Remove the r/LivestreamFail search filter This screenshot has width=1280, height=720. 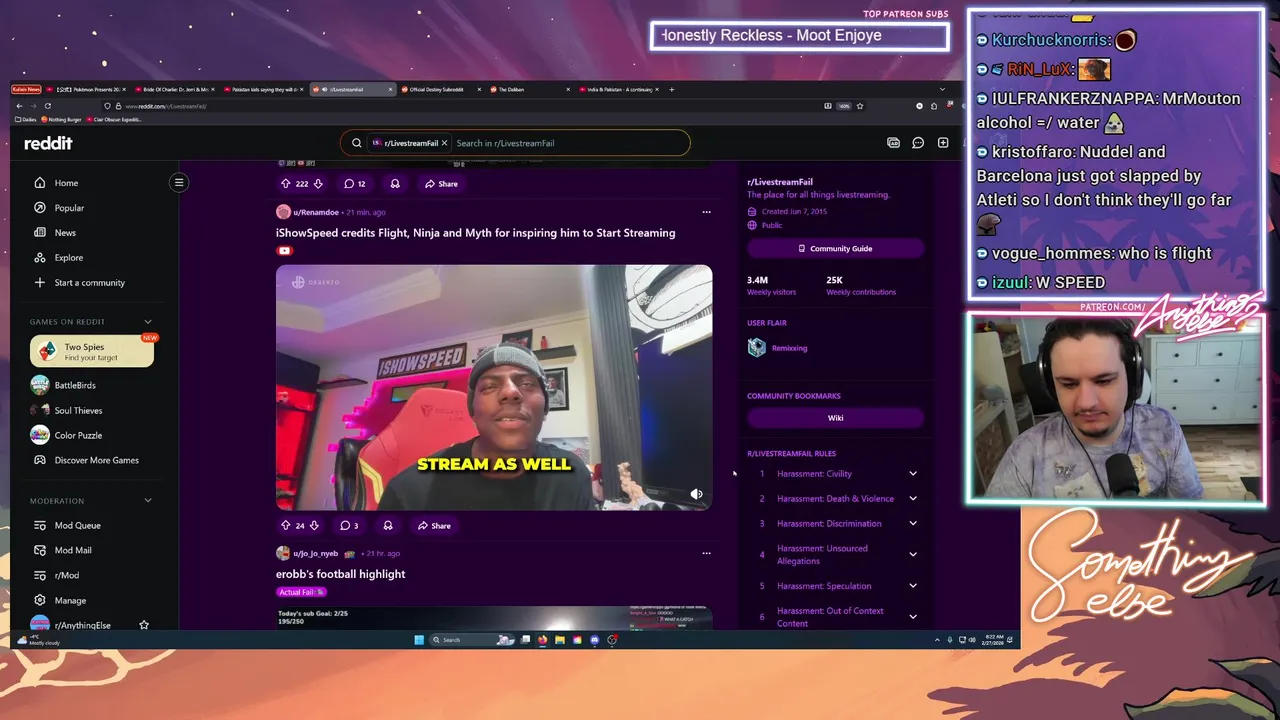(444, 143)
